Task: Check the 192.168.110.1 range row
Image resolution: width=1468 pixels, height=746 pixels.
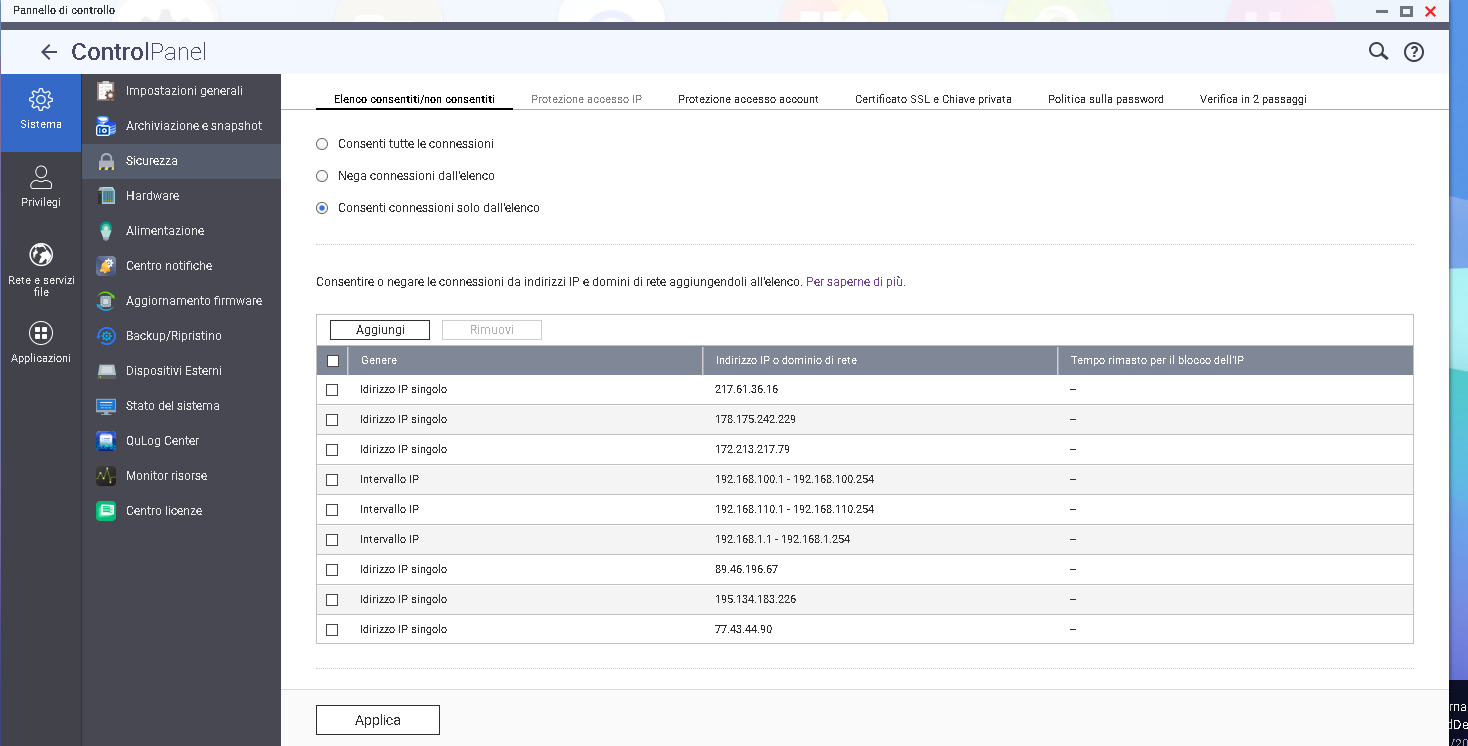Action: coord(332,510)
